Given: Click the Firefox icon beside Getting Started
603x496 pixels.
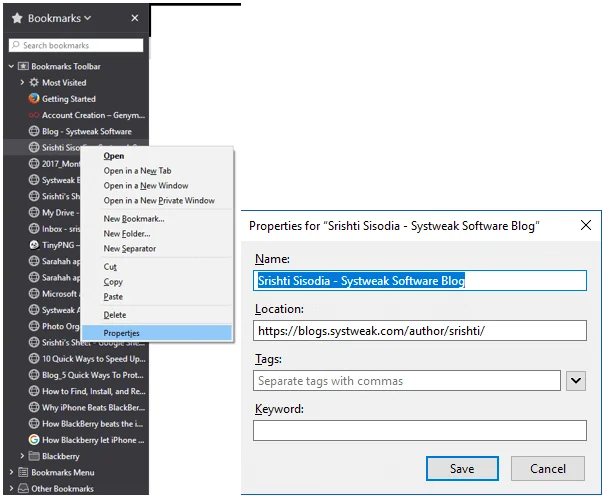Looking at the screenshot, I should coord(33,99).
